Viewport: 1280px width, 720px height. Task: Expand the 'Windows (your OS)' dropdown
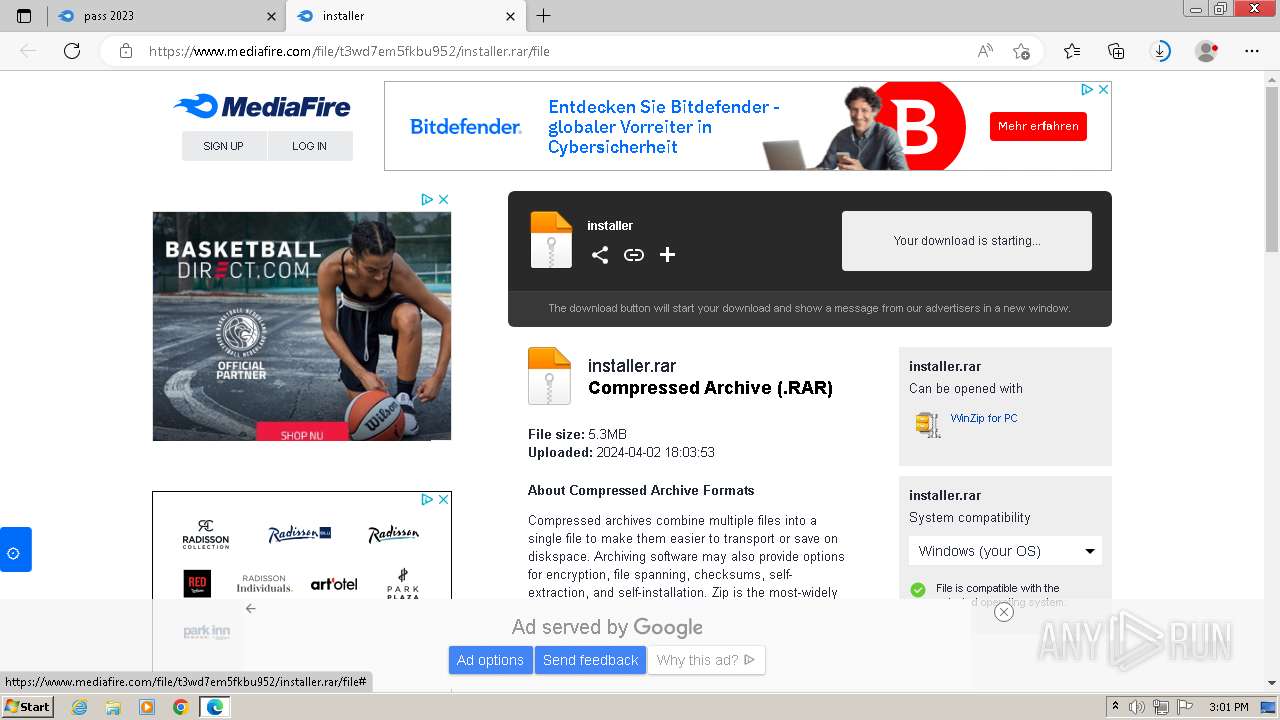(x=1005, y=551)
